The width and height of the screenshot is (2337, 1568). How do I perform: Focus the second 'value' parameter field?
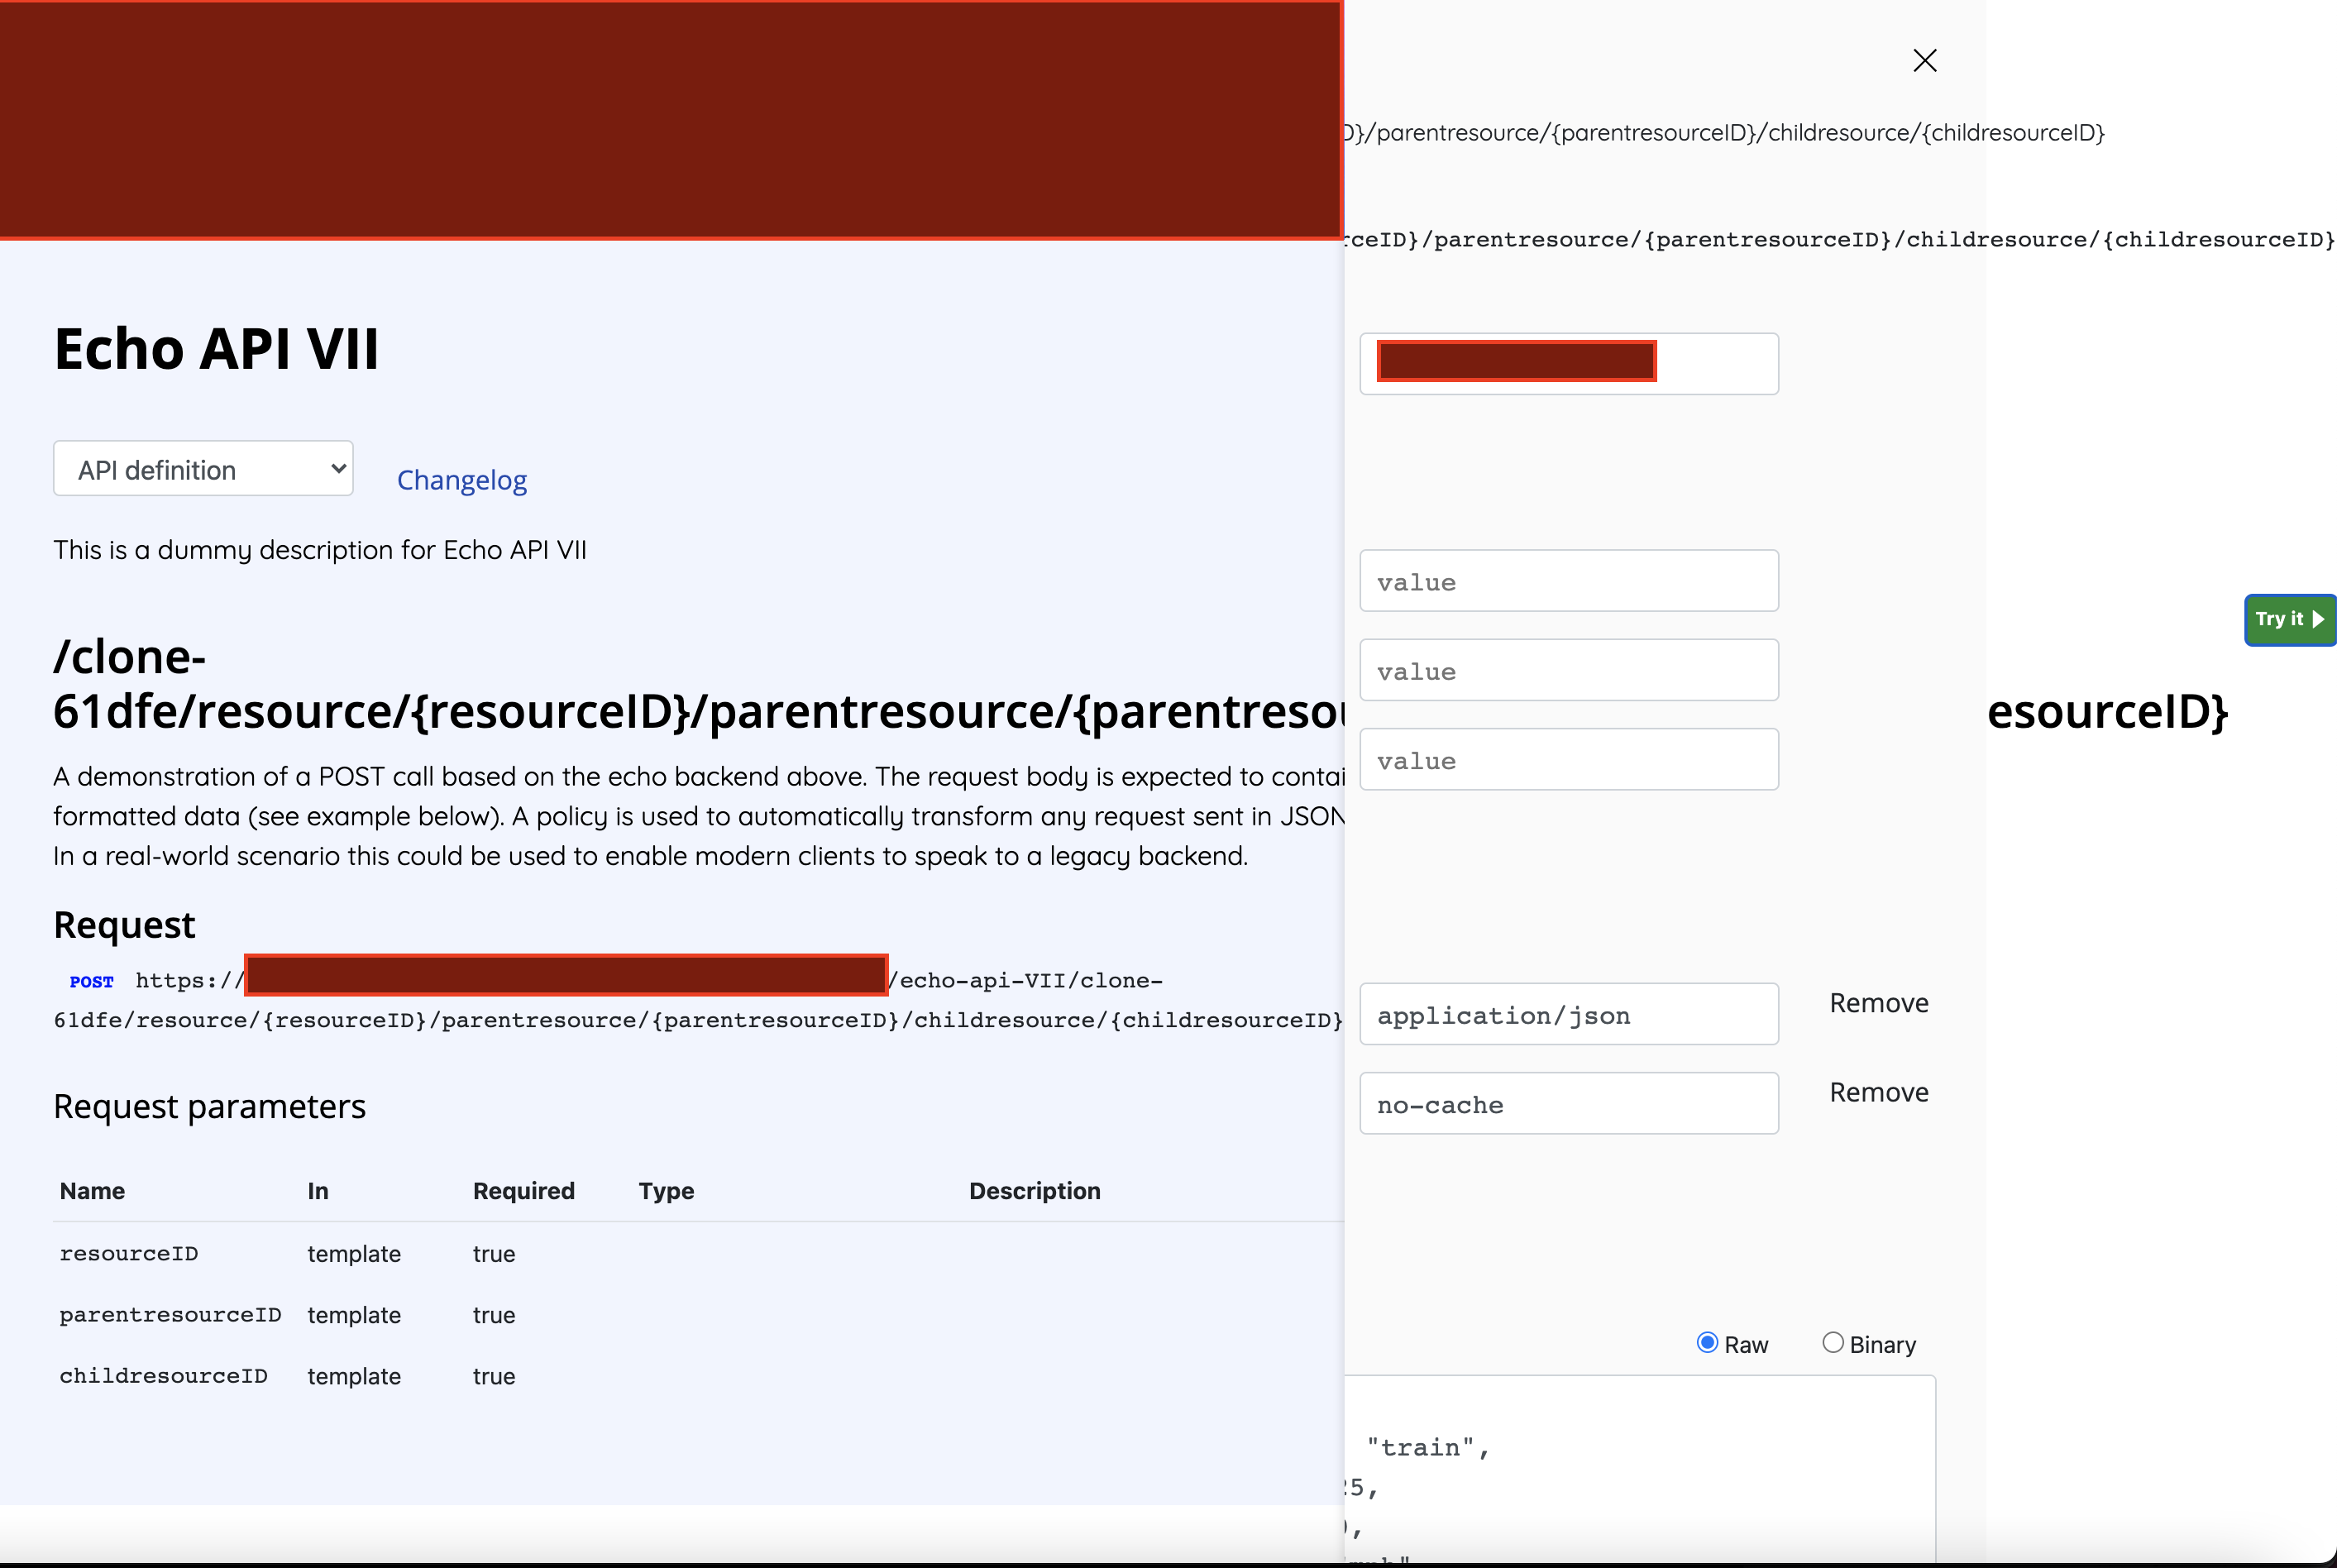(1569, 670)
